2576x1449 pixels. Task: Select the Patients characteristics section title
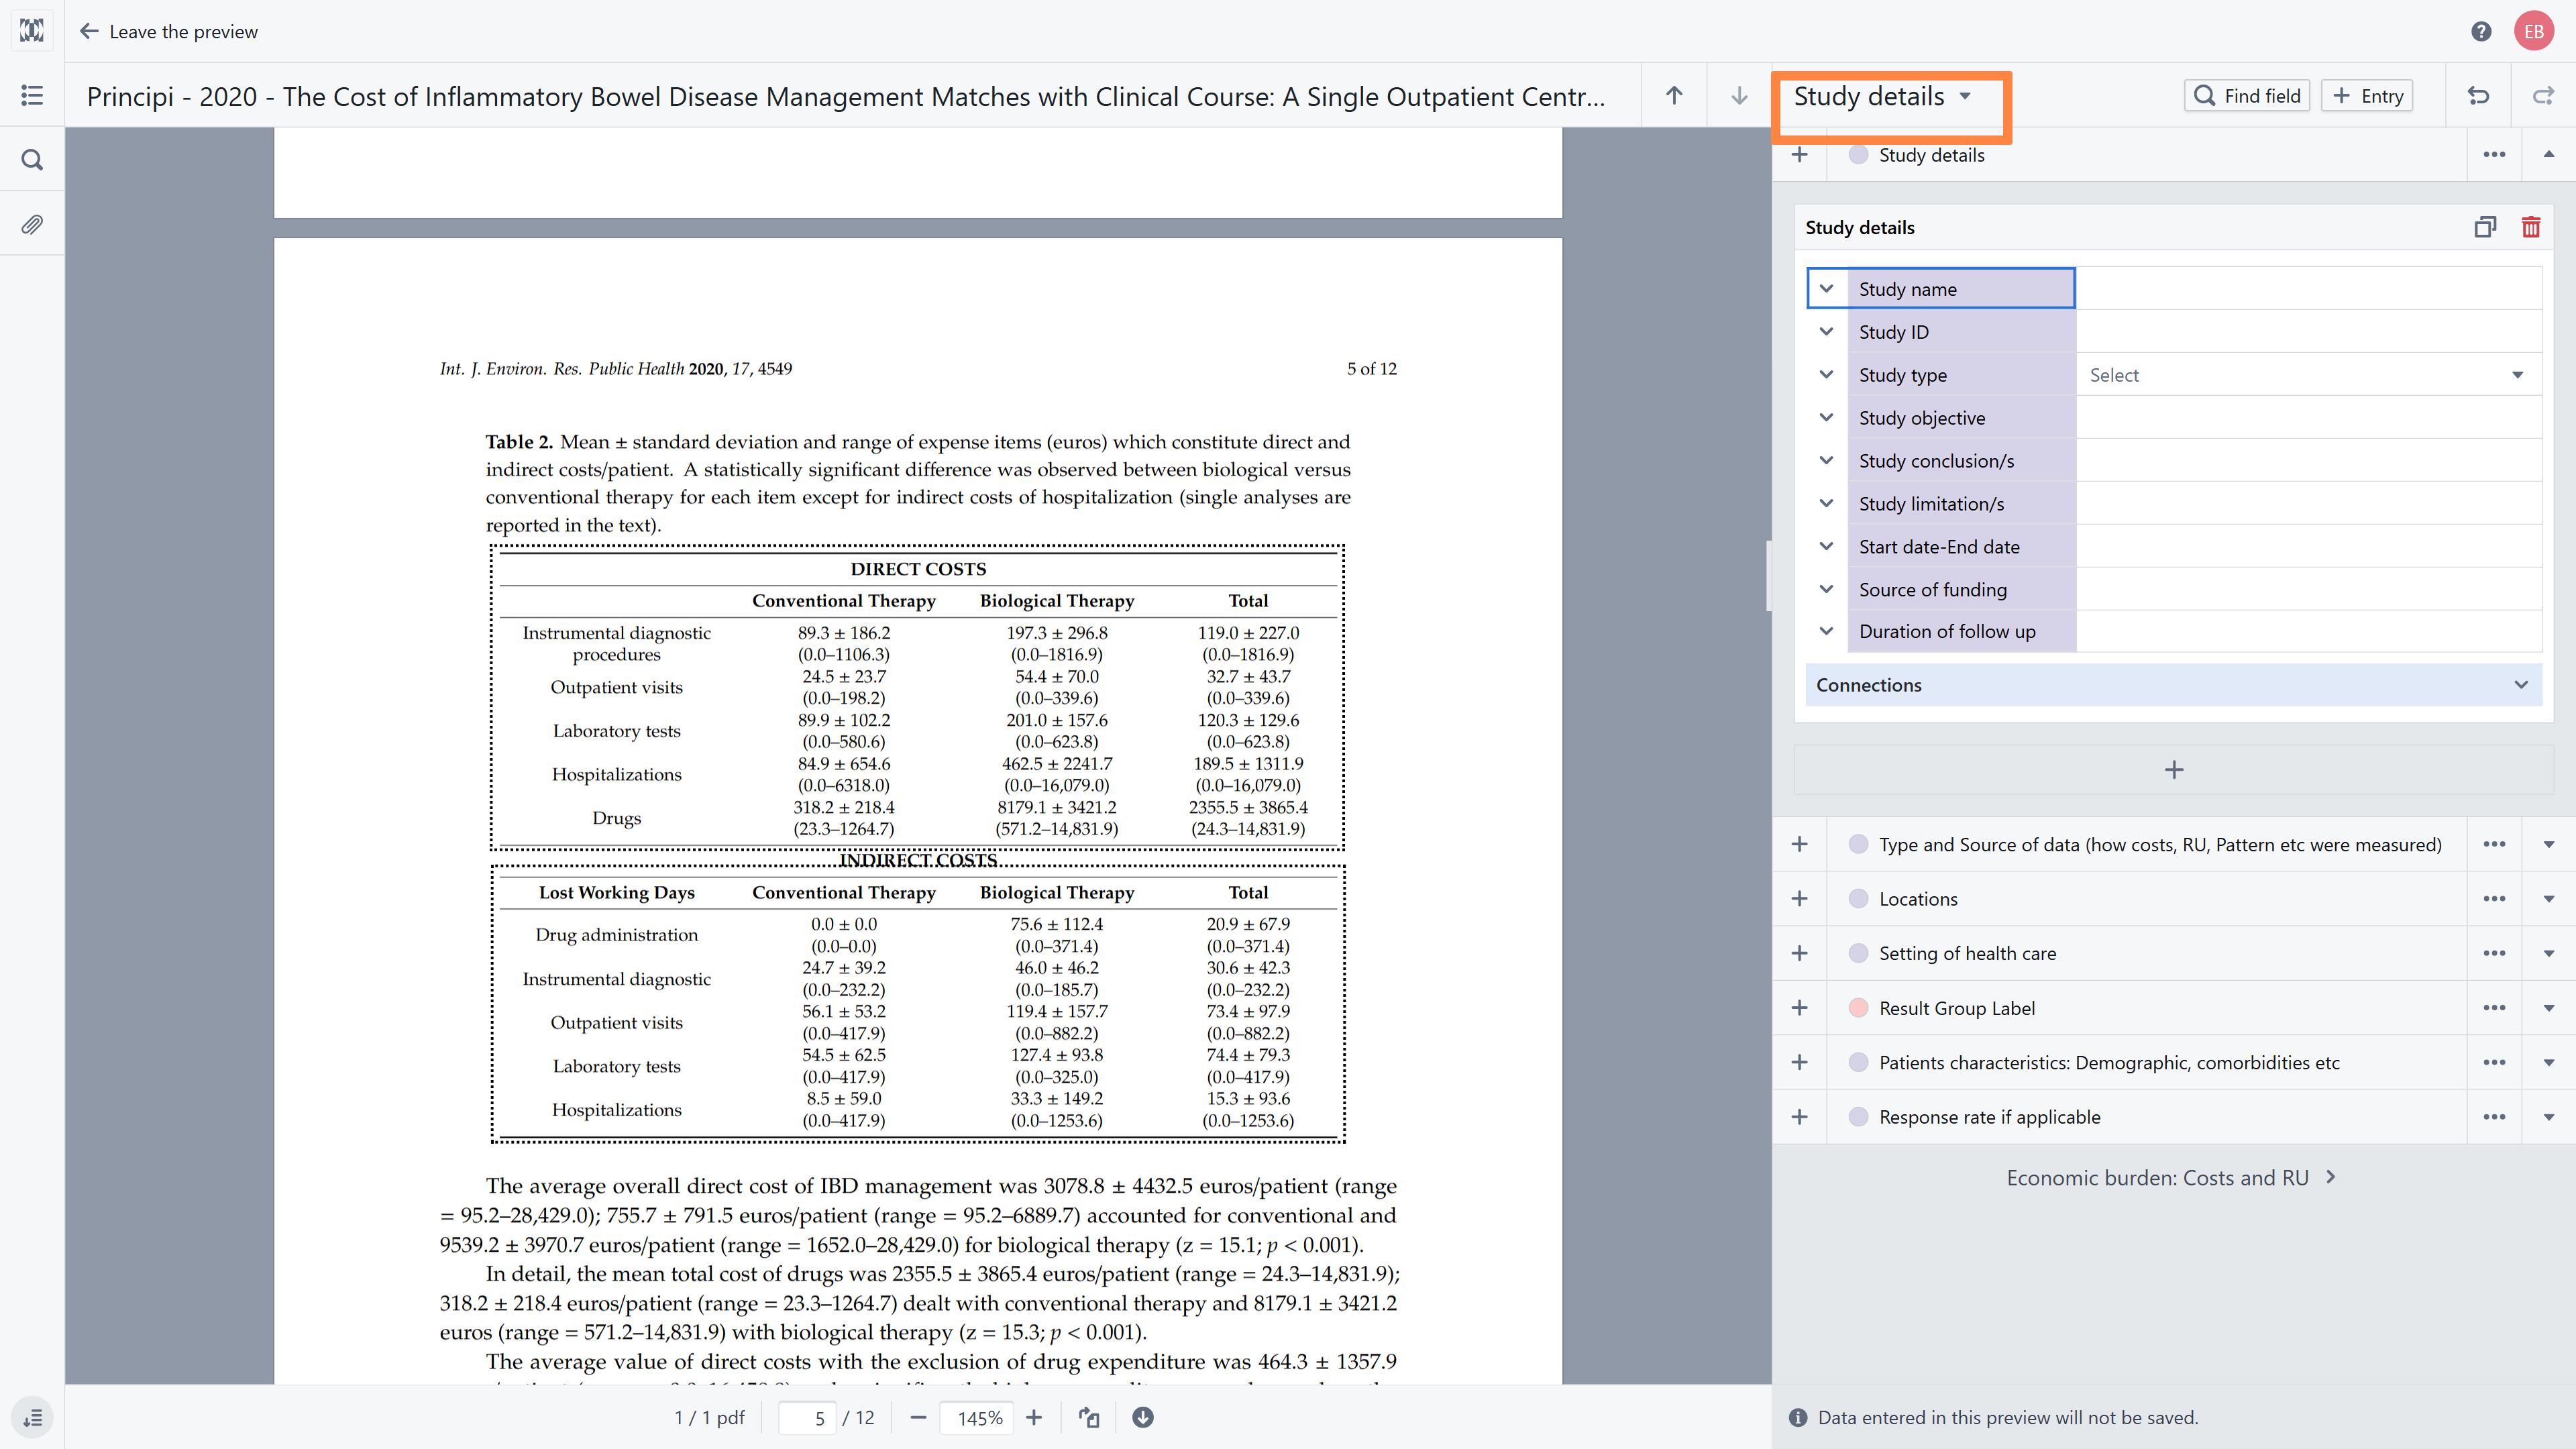coord(2109,1062)
